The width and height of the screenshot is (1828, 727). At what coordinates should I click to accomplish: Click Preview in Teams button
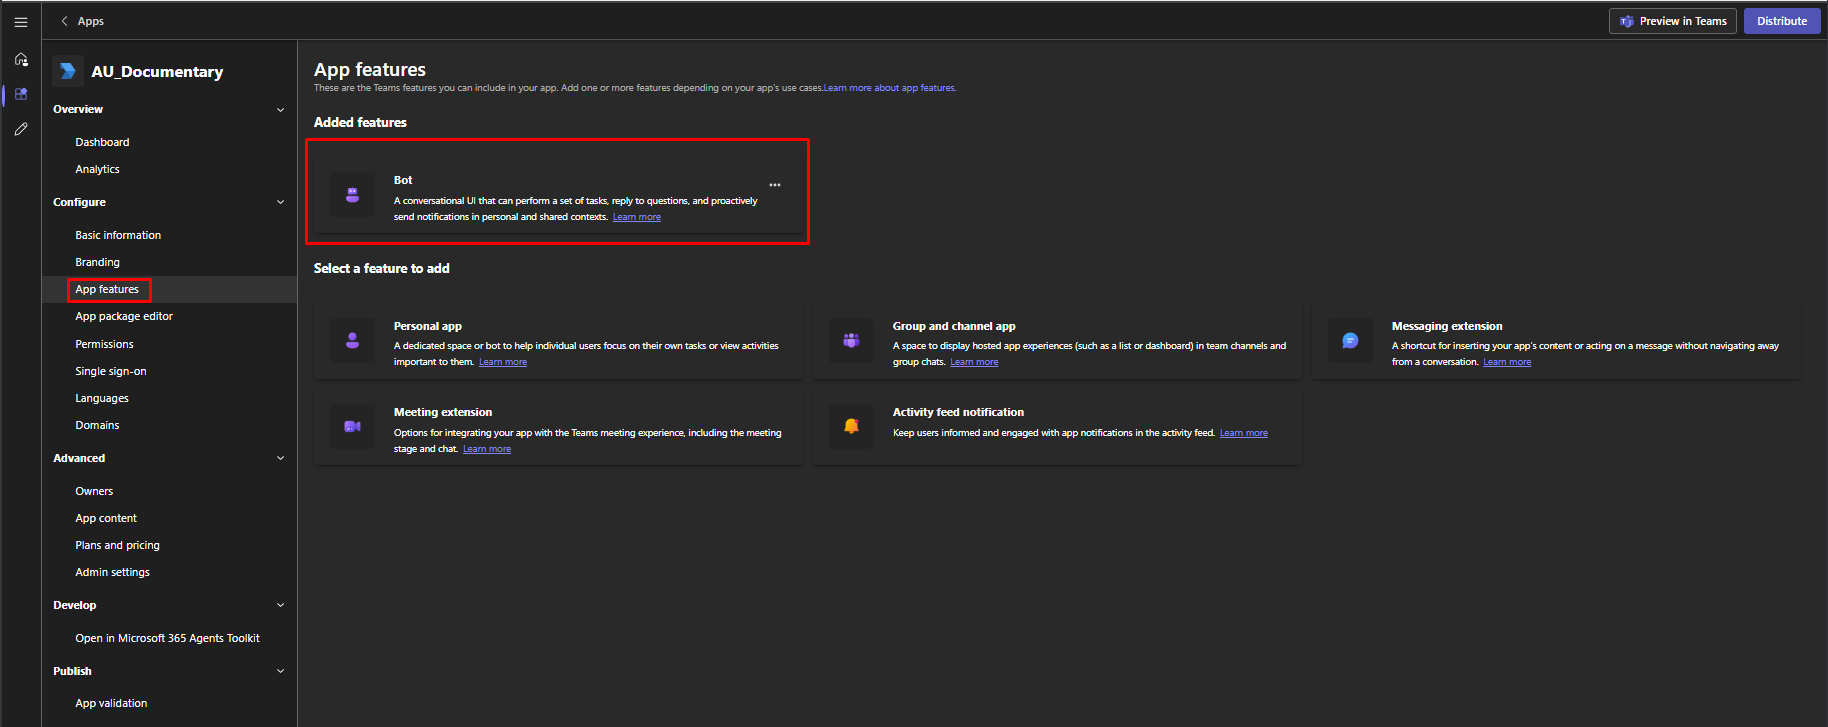1672,21
